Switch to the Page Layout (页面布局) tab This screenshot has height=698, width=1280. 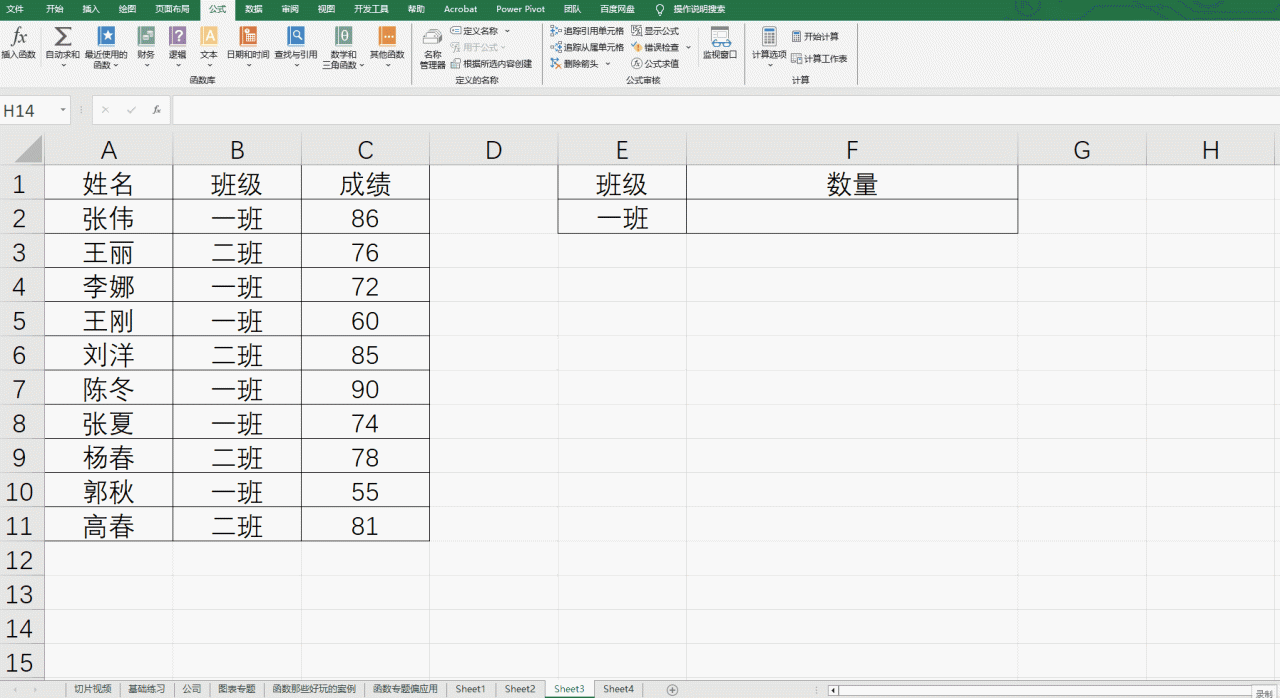[x=170, y=9]
